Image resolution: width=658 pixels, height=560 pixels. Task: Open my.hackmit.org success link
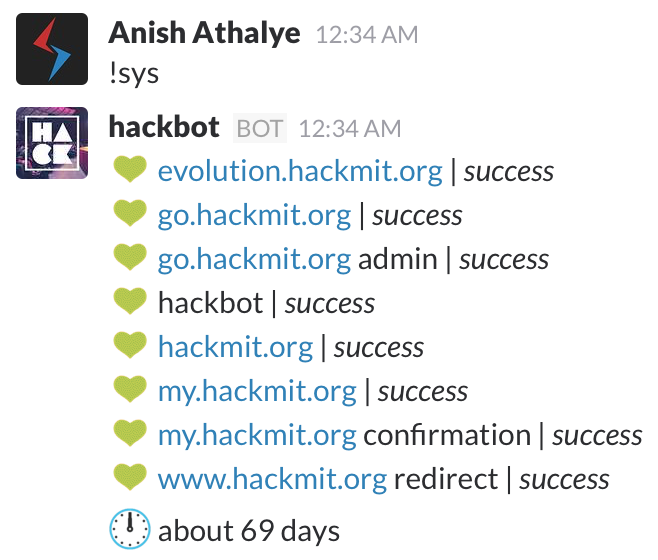[257, 392]
